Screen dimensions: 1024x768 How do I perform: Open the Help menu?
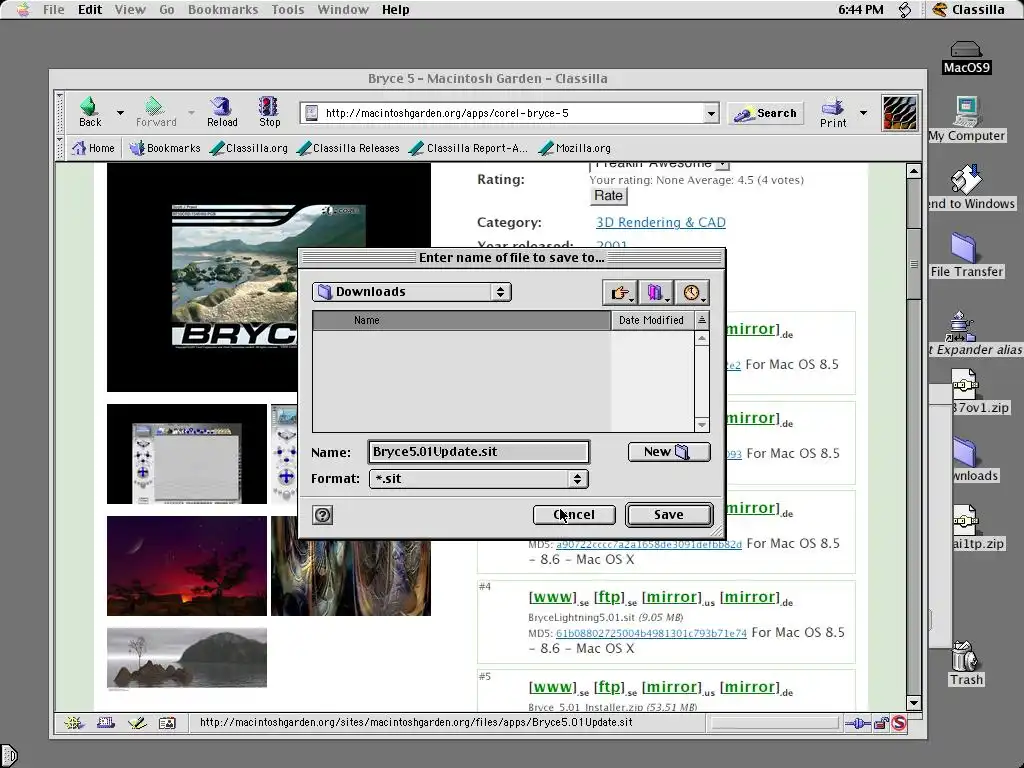(396, 10)
